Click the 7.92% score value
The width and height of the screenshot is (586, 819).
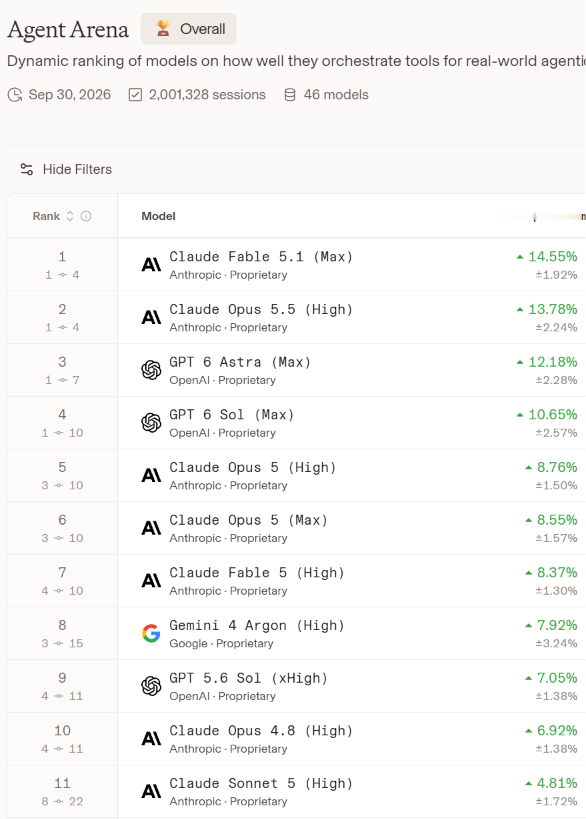557,626
